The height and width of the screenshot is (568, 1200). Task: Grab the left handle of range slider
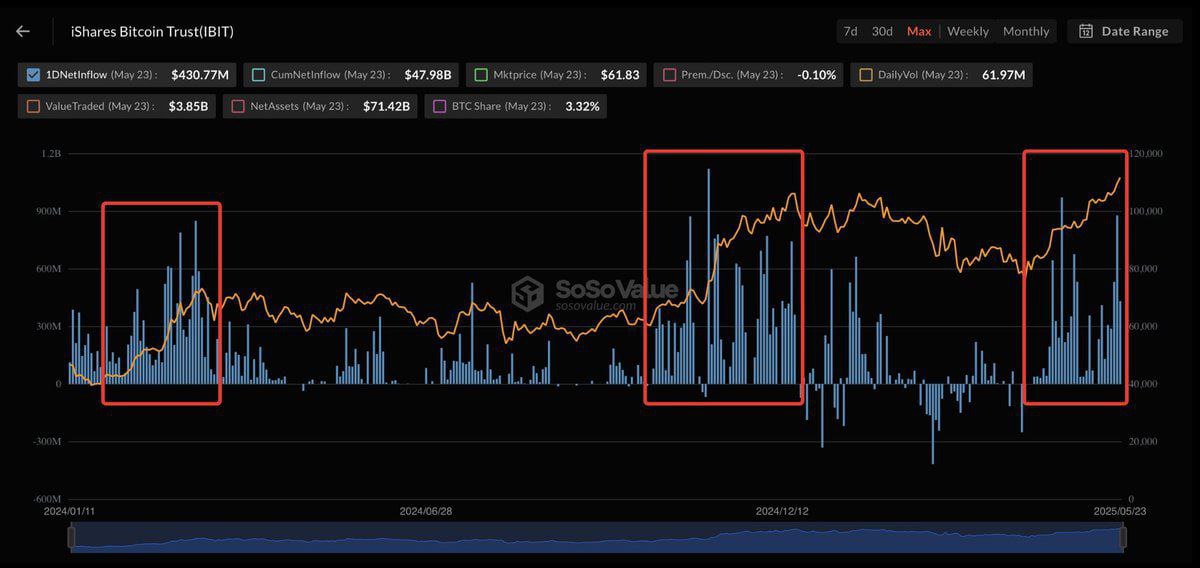[x=71, y=538]
